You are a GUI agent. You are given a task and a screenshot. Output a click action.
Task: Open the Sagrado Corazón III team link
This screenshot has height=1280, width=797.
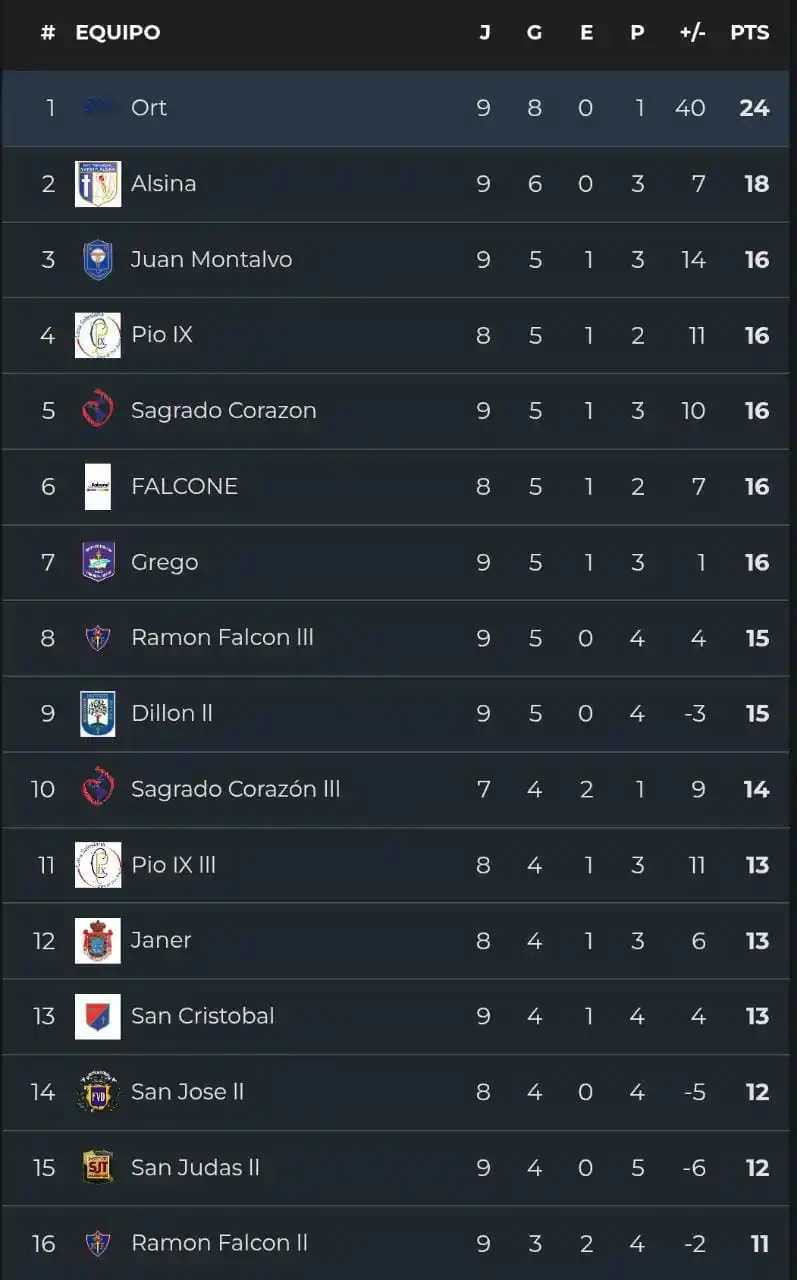(x=235, y=789)
